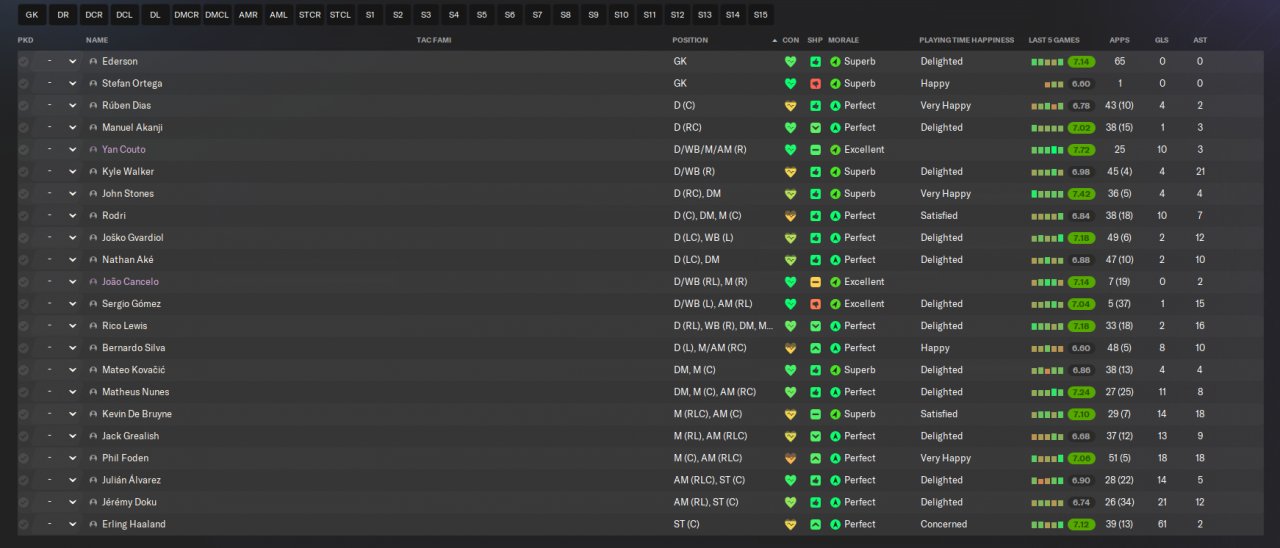This screenshot has width=1280, height=548.
Task: Toggle the picked checkmark for Rodri
Action: tap(24, 215)
